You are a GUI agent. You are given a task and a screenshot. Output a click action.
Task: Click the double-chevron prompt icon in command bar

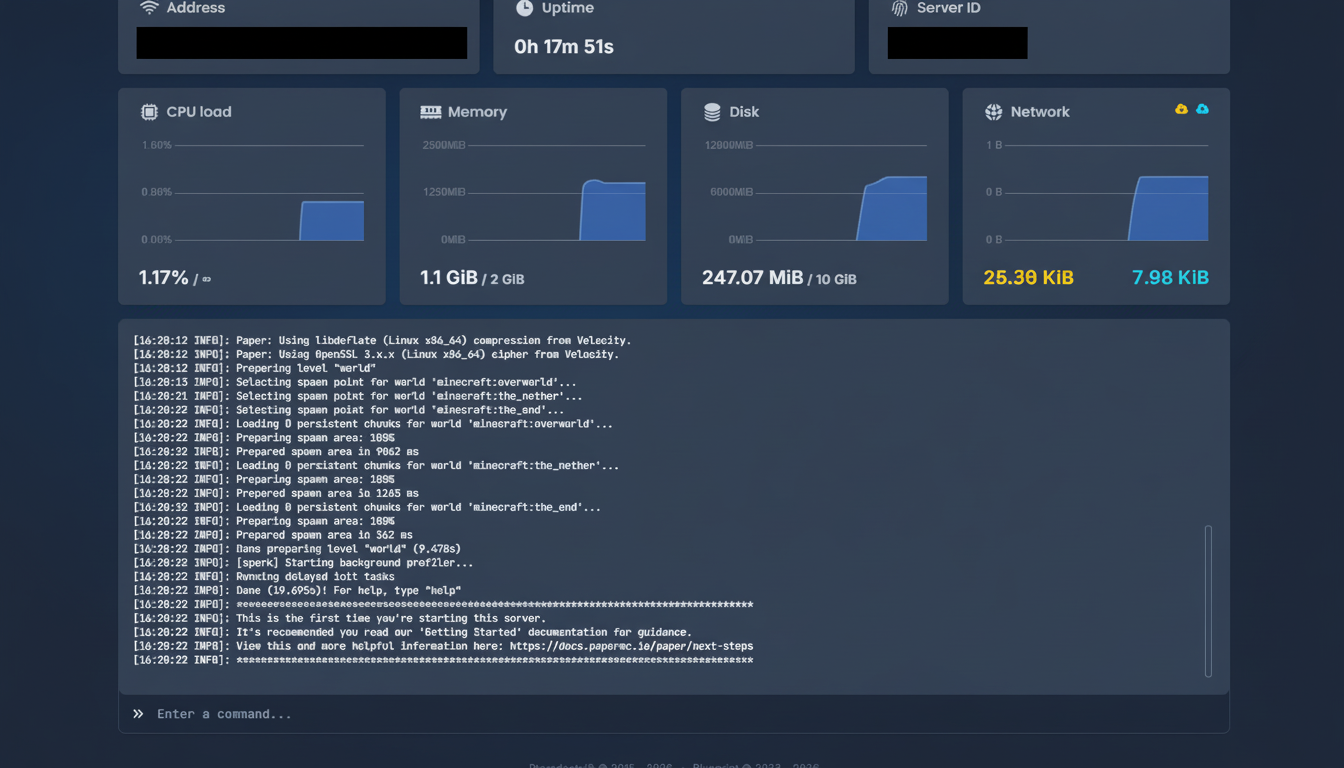click(x=138, y=714)
